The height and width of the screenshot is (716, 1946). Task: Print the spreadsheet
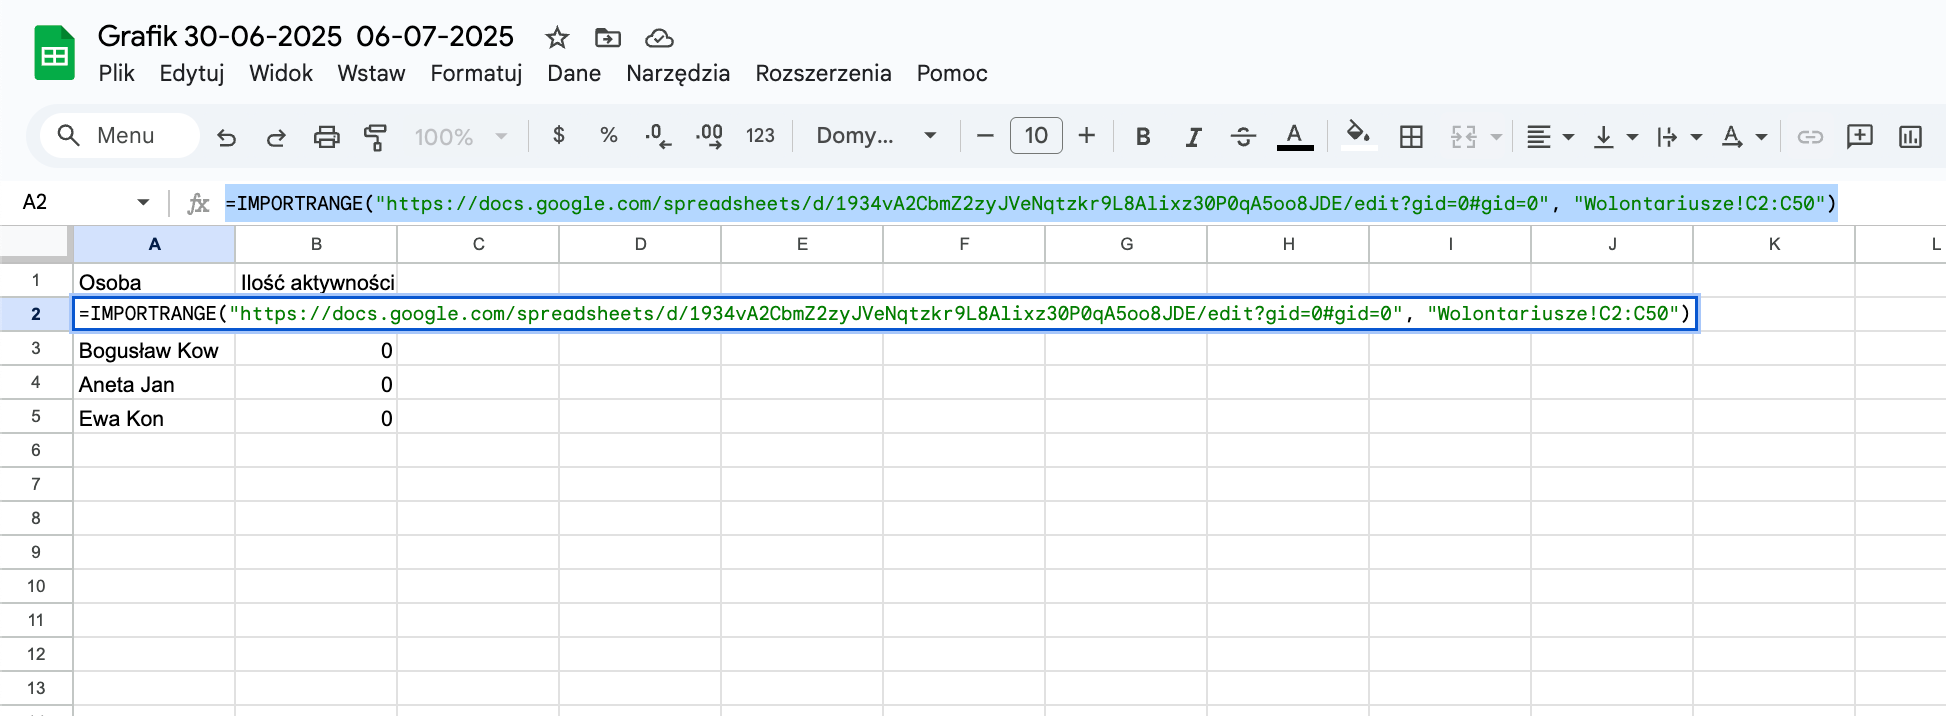coord(326,136)
